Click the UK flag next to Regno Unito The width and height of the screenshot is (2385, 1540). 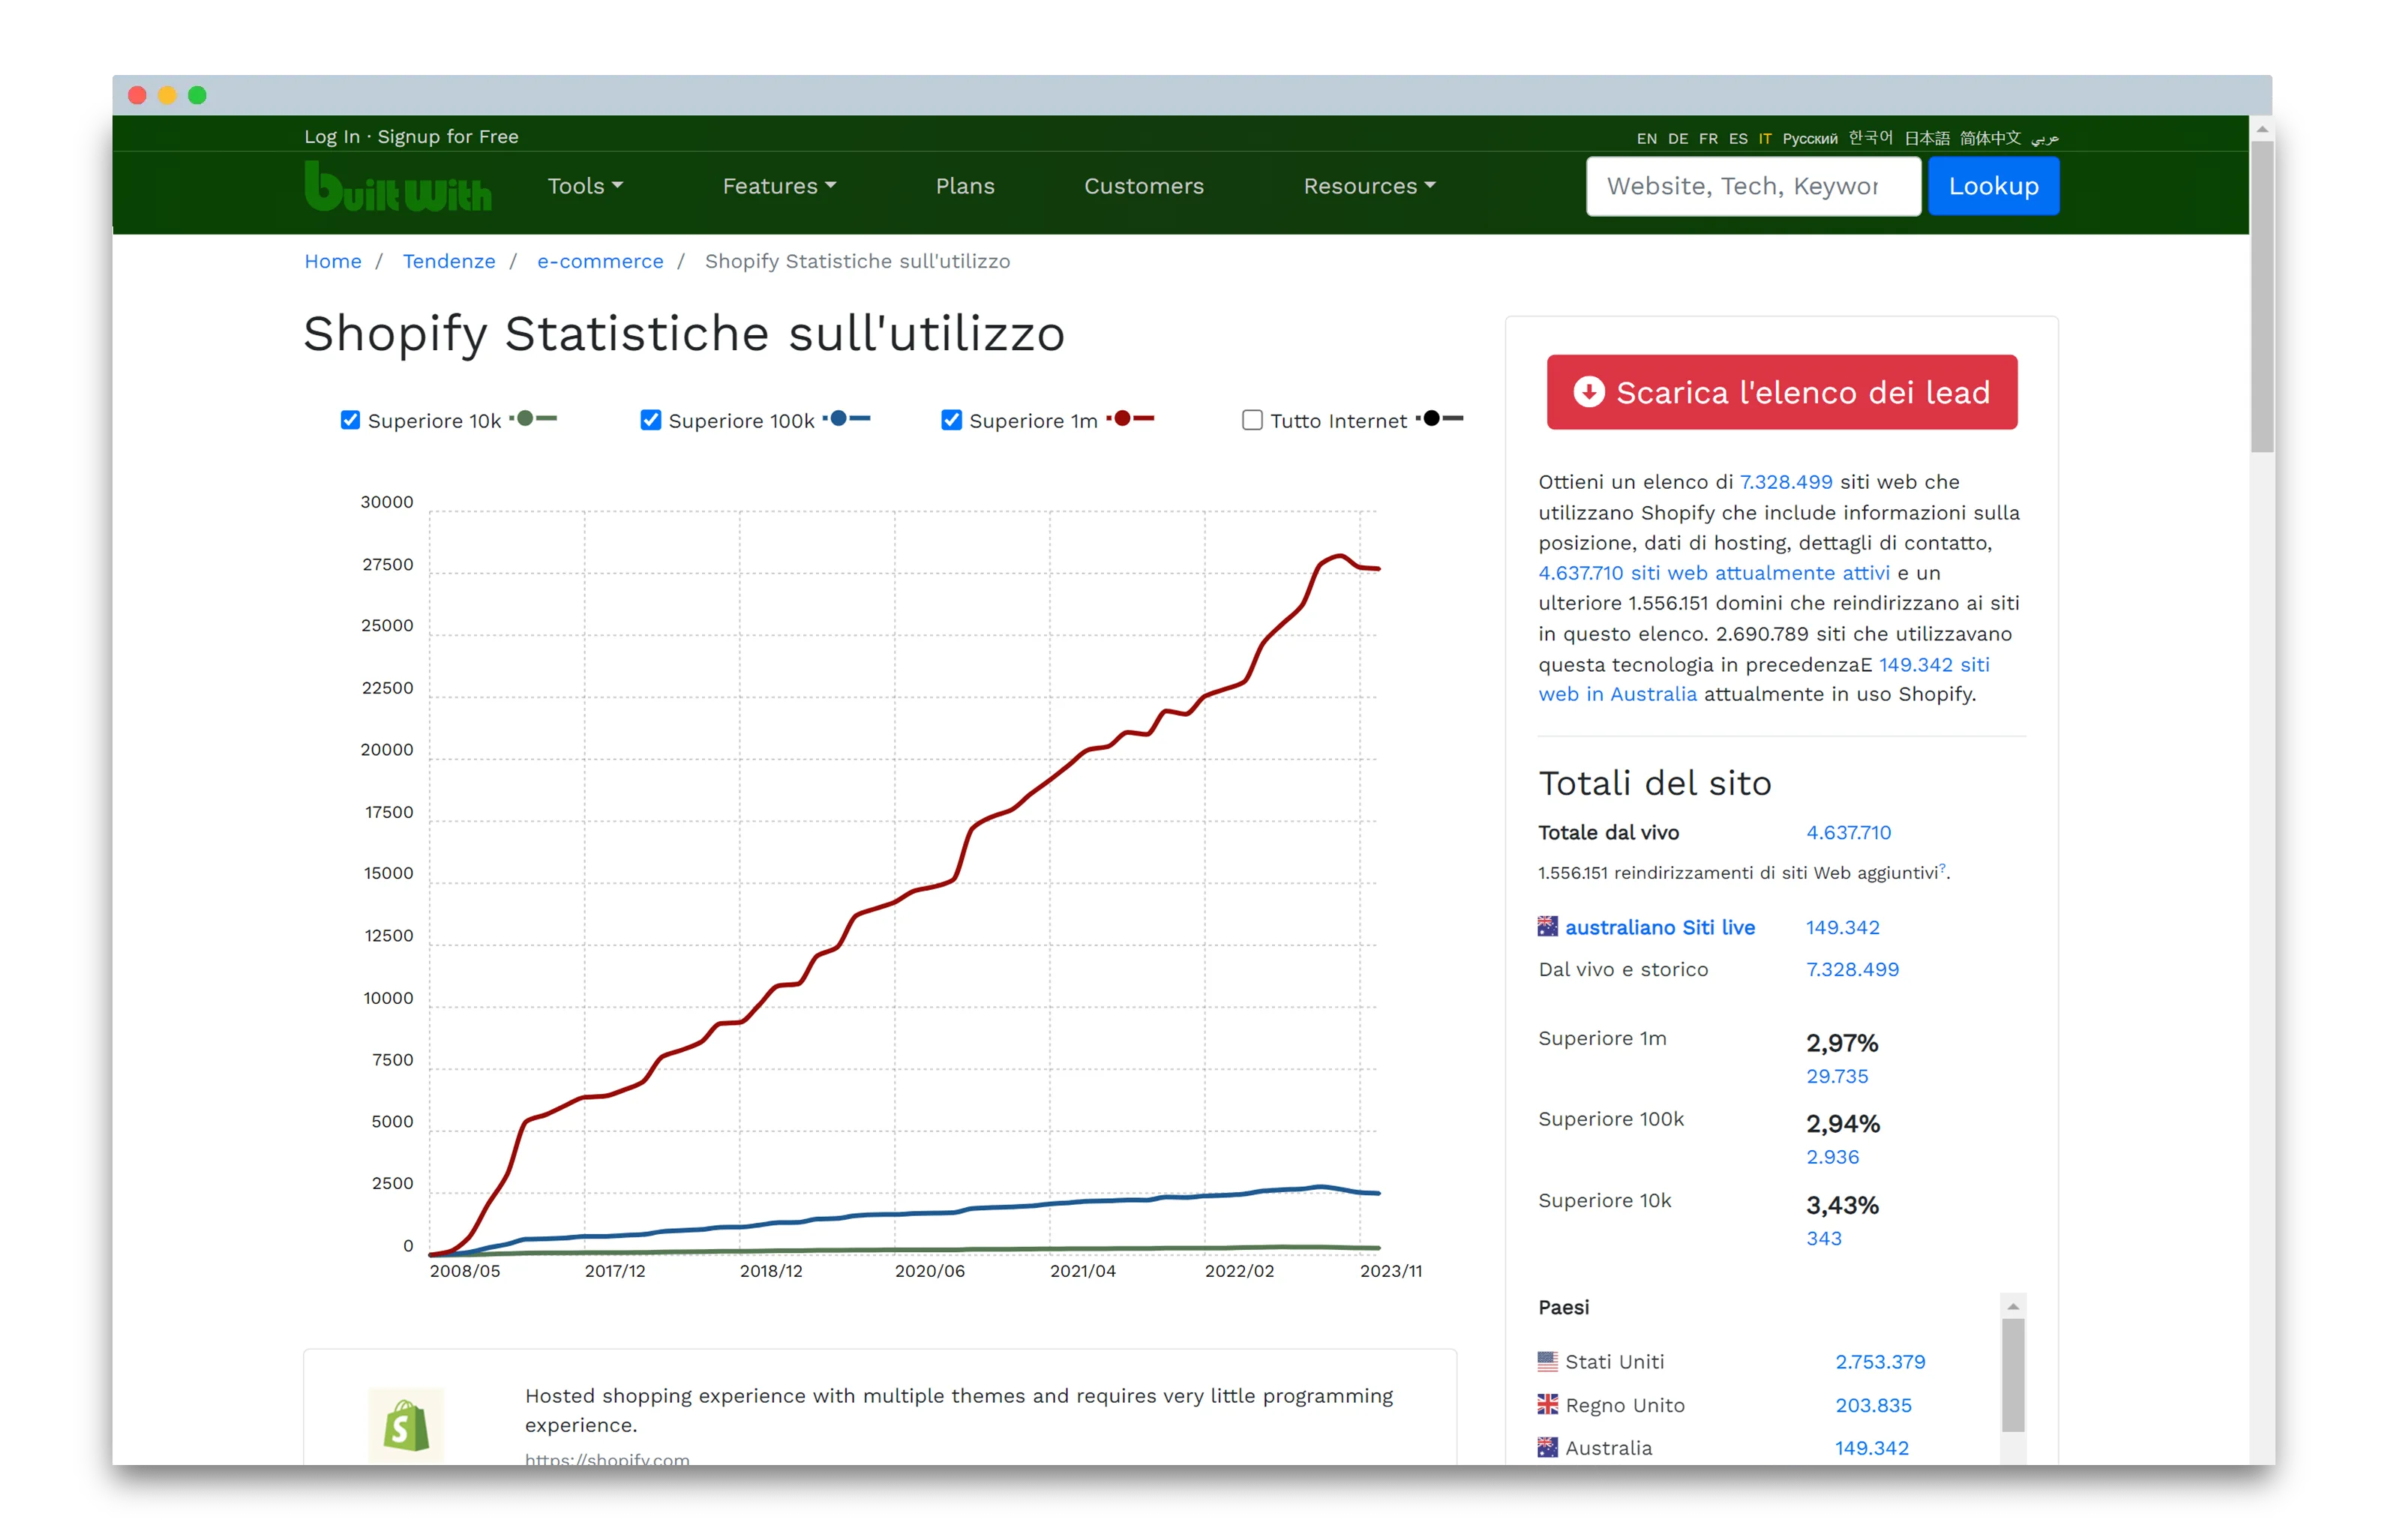click(1547, 1404)
